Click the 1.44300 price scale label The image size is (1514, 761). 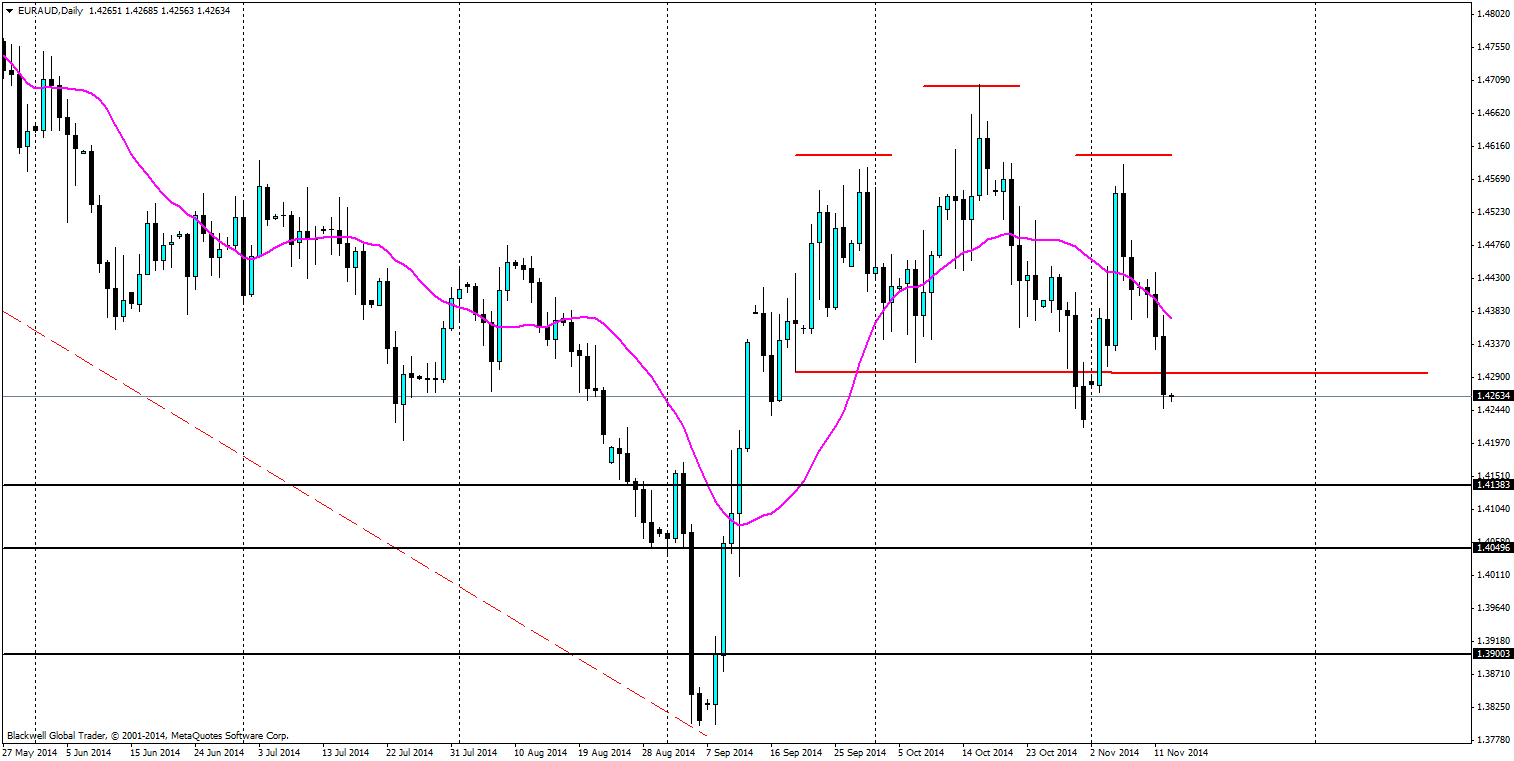point(1492,278)
